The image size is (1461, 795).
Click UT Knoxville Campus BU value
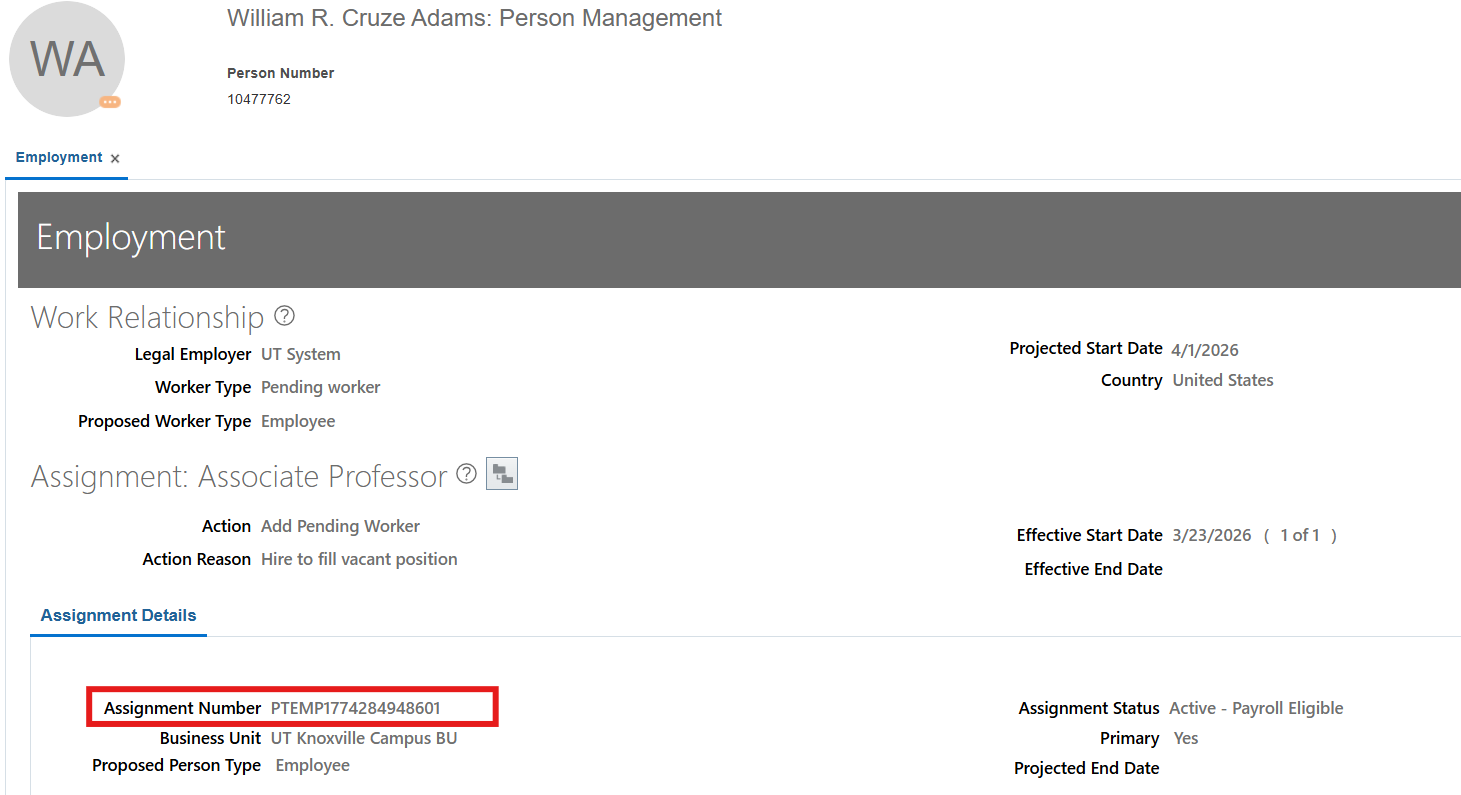point(364,738)
